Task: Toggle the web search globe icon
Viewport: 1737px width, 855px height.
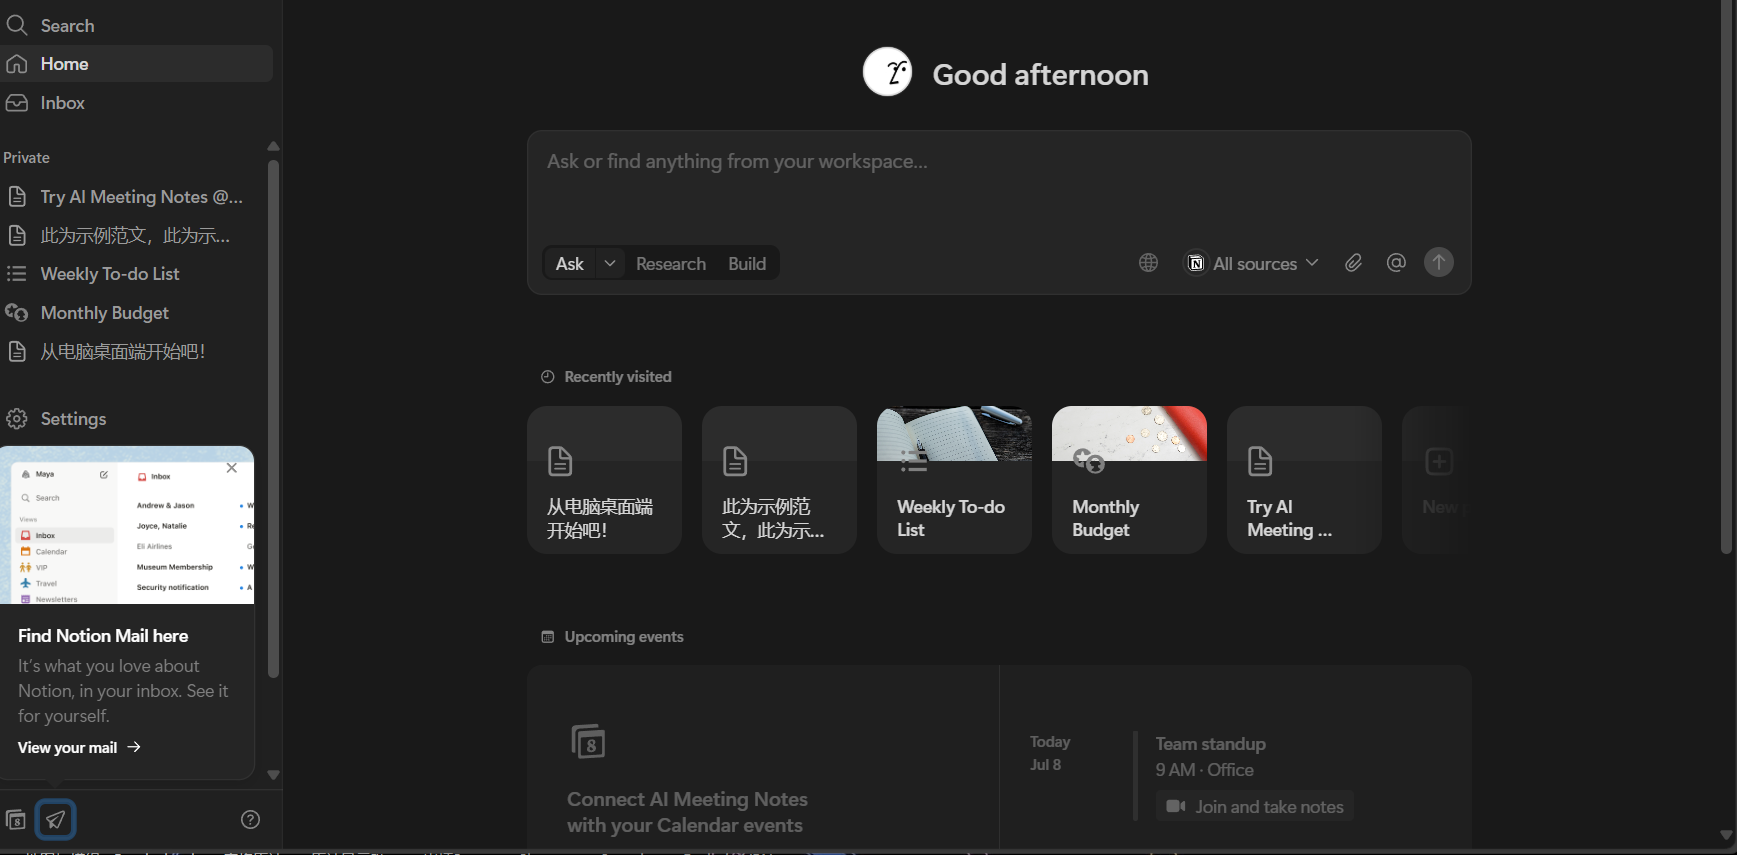Action: (1149, 263)
